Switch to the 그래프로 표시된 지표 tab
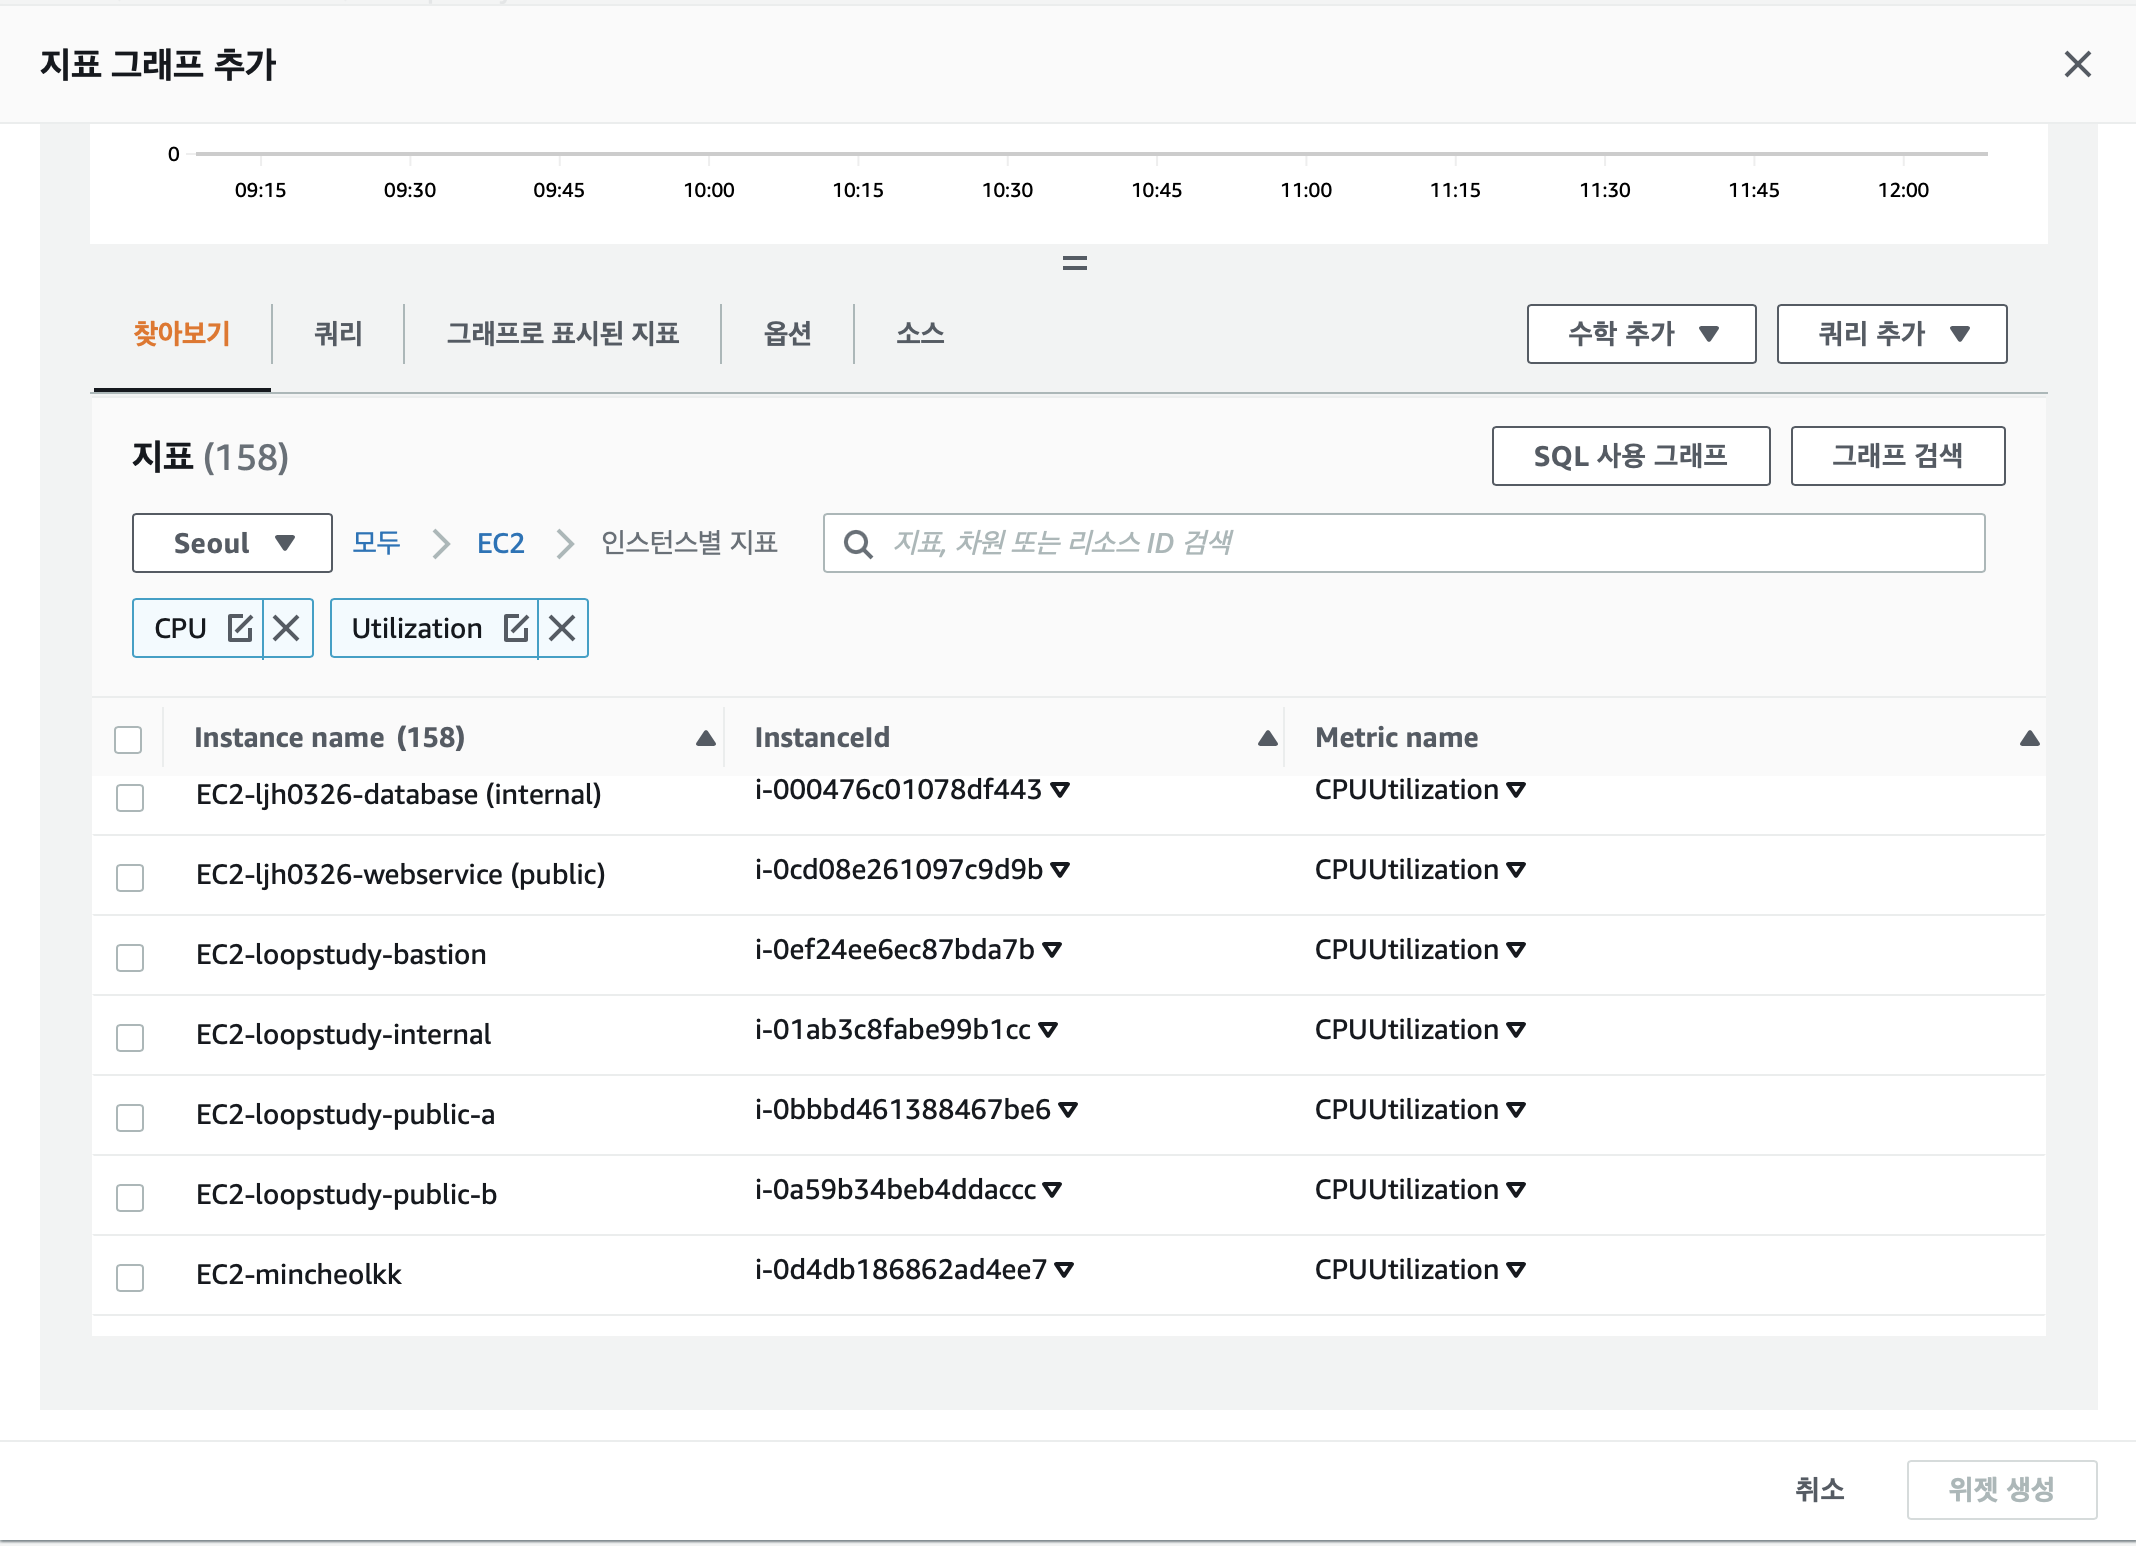The width and height of the screenshot is (2136, 1546). 562,334
